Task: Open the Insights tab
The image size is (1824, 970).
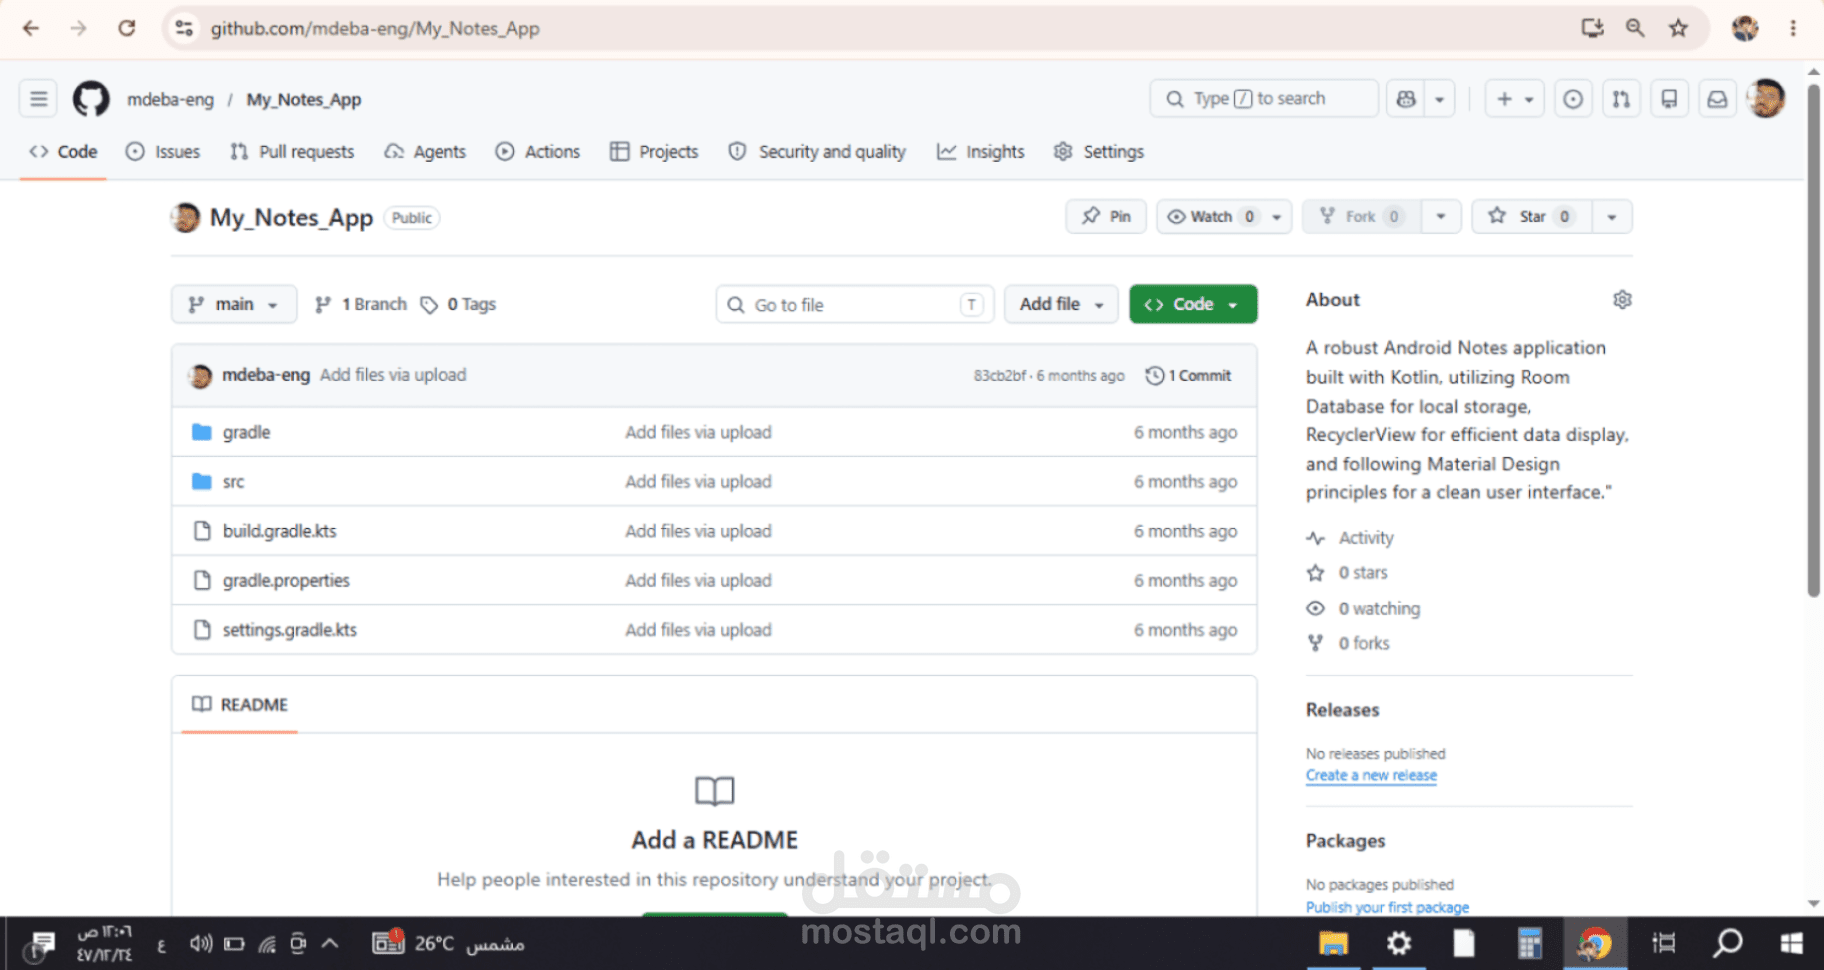Action: click(981, 152)
